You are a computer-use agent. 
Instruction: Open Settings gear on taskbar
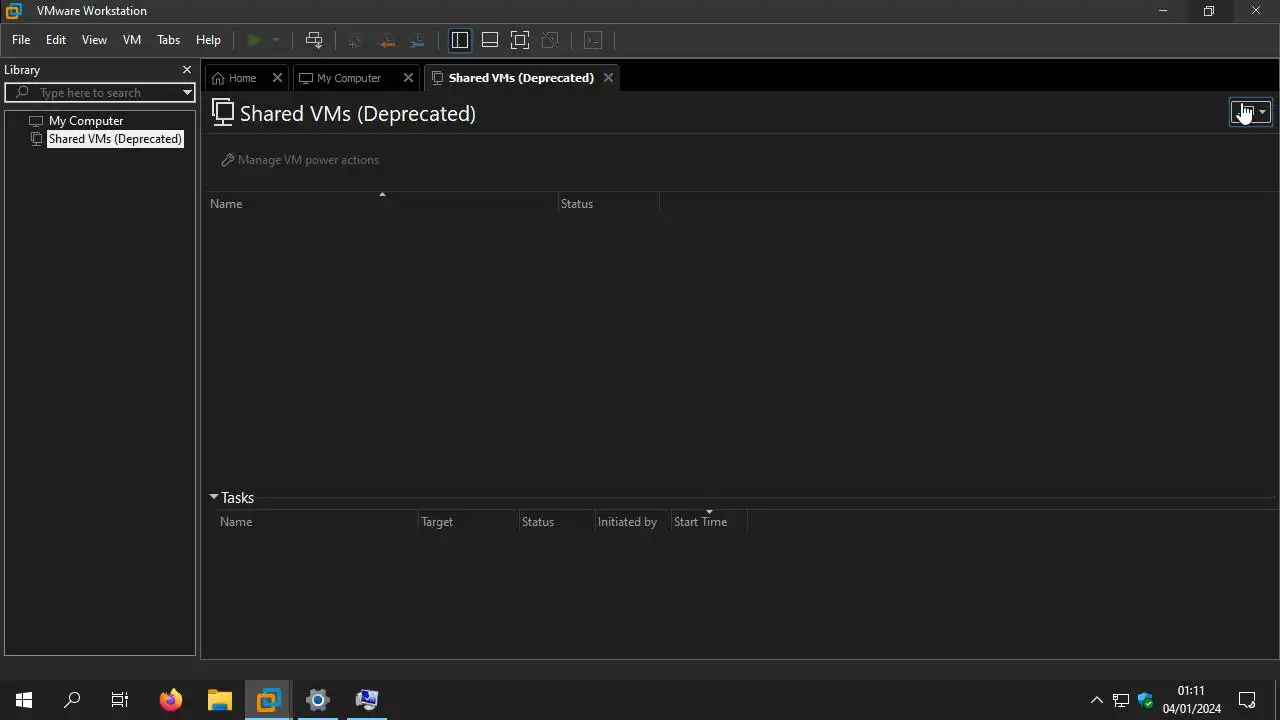[x=318, y=700]
